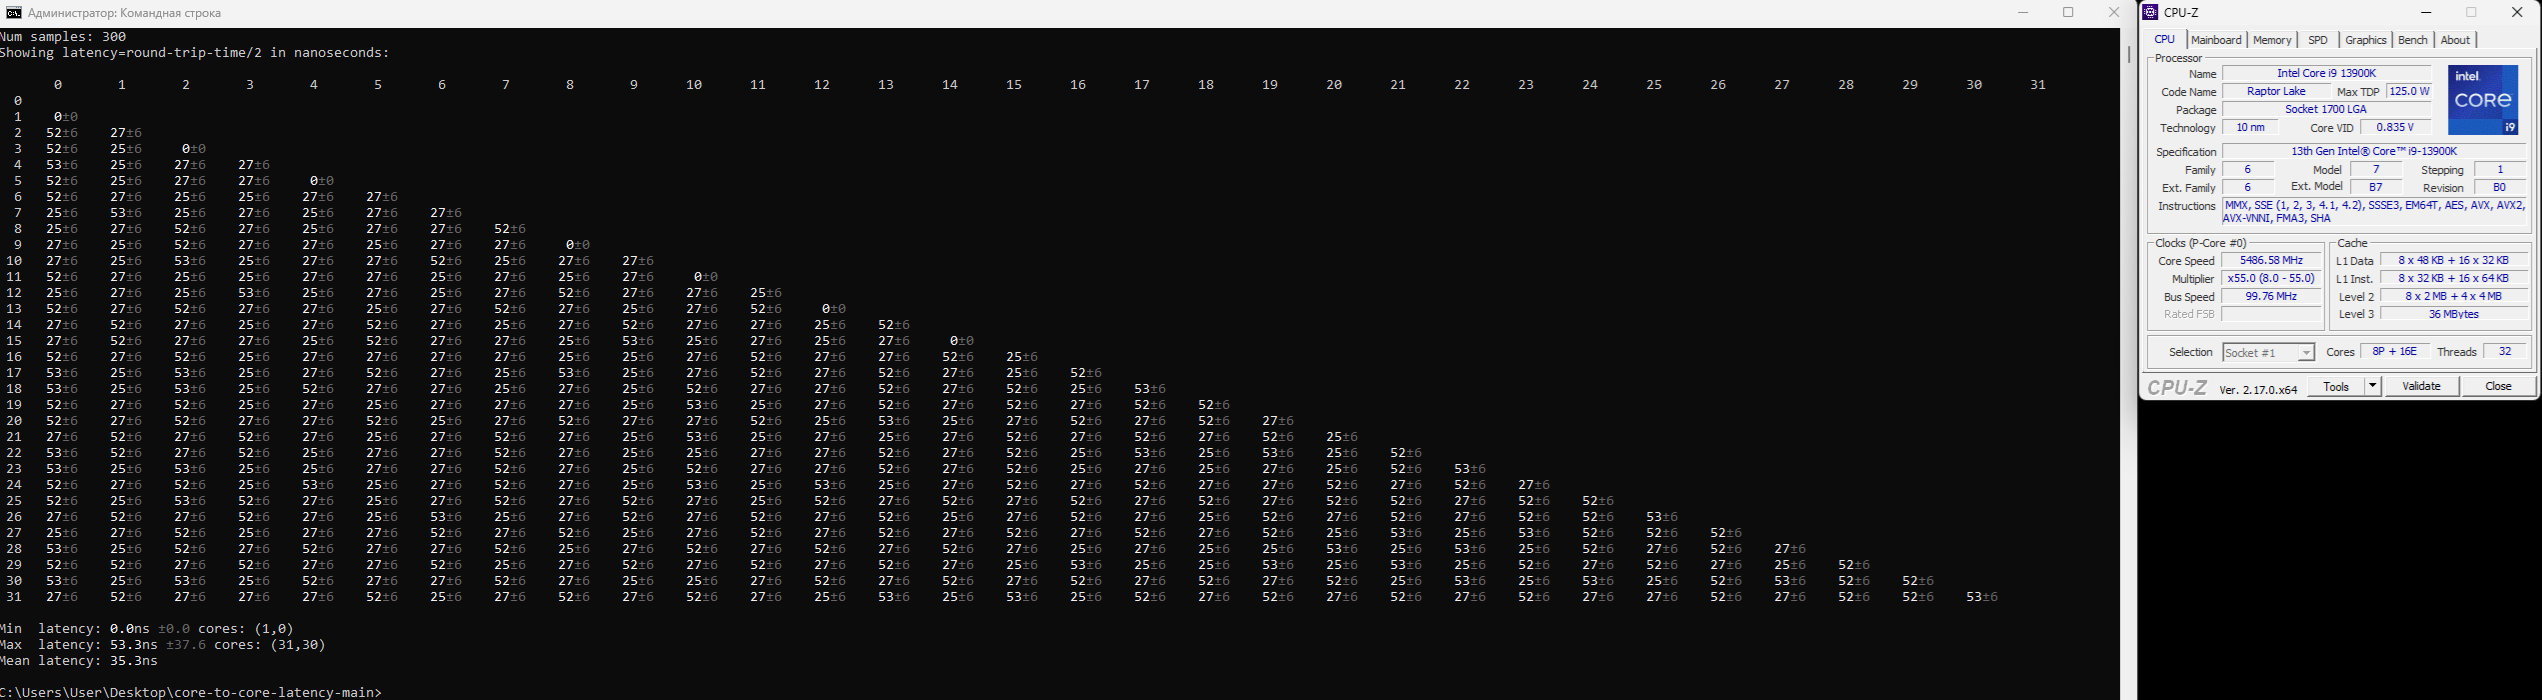Image resolution: width=2542 pixels, height=700 pixels.
Task: Click the Instructions list text
Action: click(2373, 211)
